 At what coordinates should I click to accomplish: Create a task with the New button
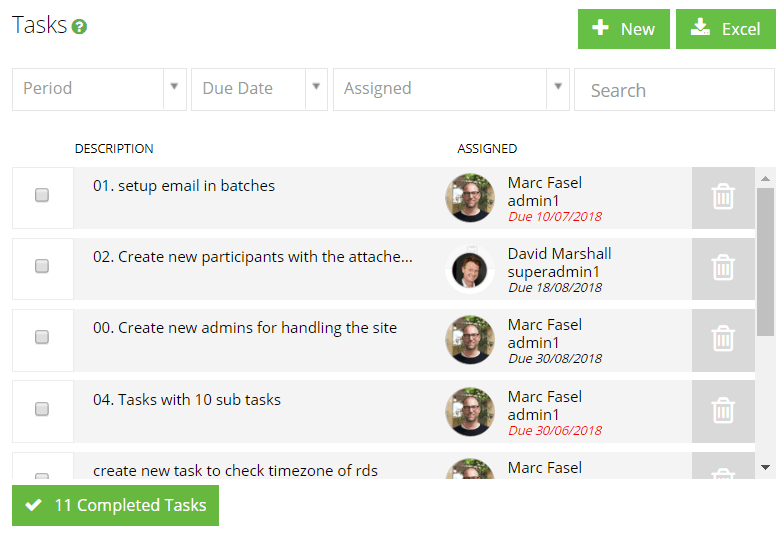coord(624,29)
